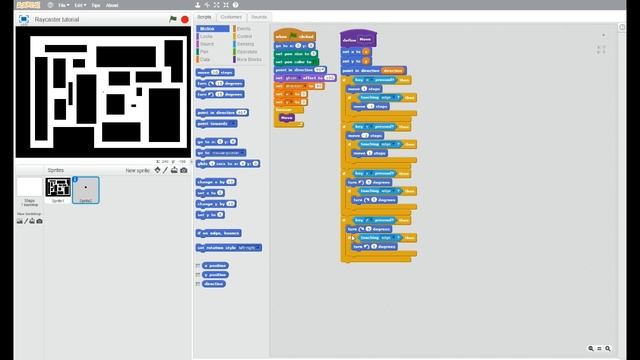Select the Control block category
The width and height of the screenshot is (640, 360).
pos(249,36)
